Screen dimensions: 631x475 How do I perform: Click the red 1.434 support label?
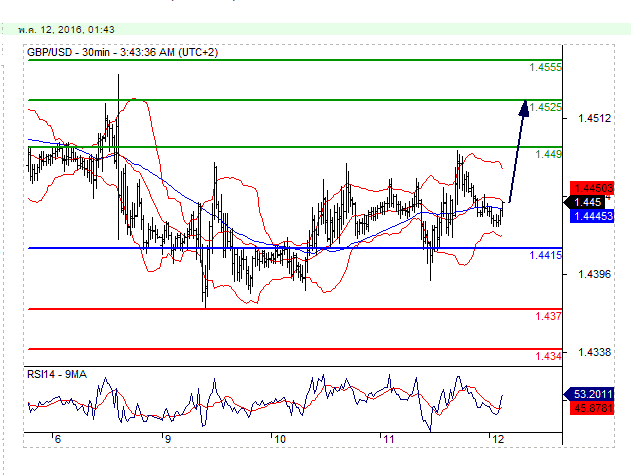(x=548, y=356)
